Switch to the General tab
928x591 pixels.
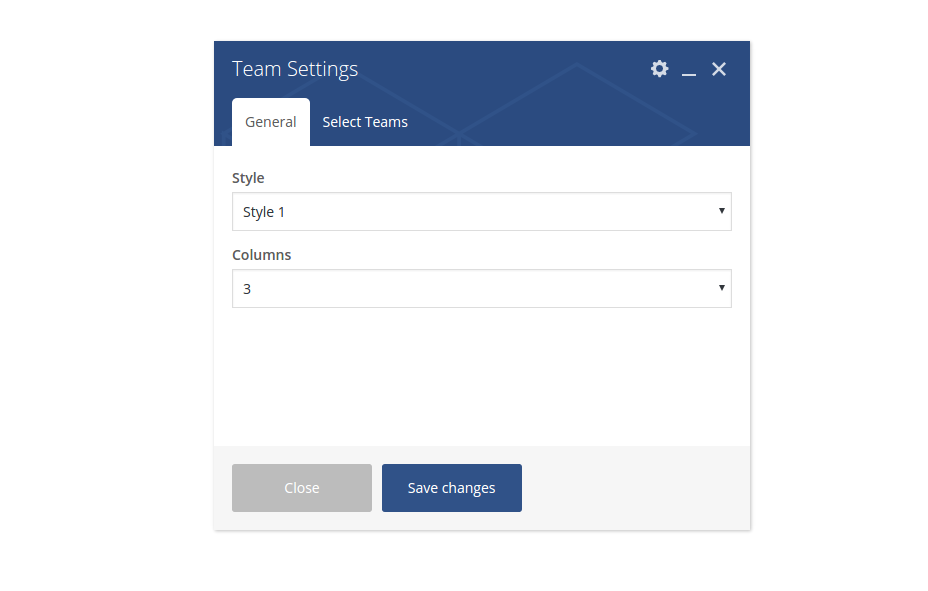(x=270, y=122)
